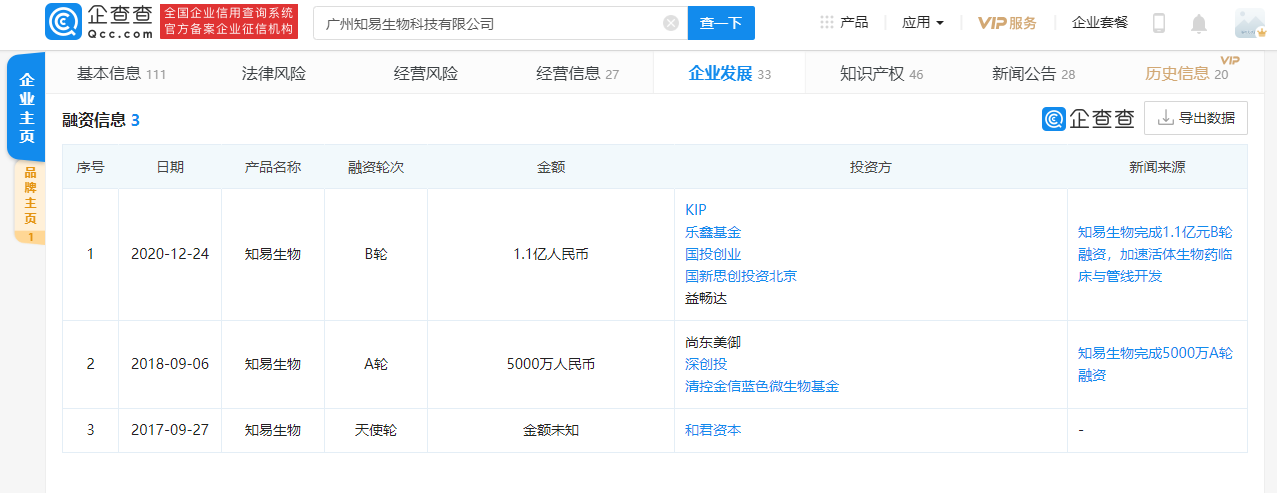
Task: Click the 天使轮 round cell
Action: click(x=376, y=430)
